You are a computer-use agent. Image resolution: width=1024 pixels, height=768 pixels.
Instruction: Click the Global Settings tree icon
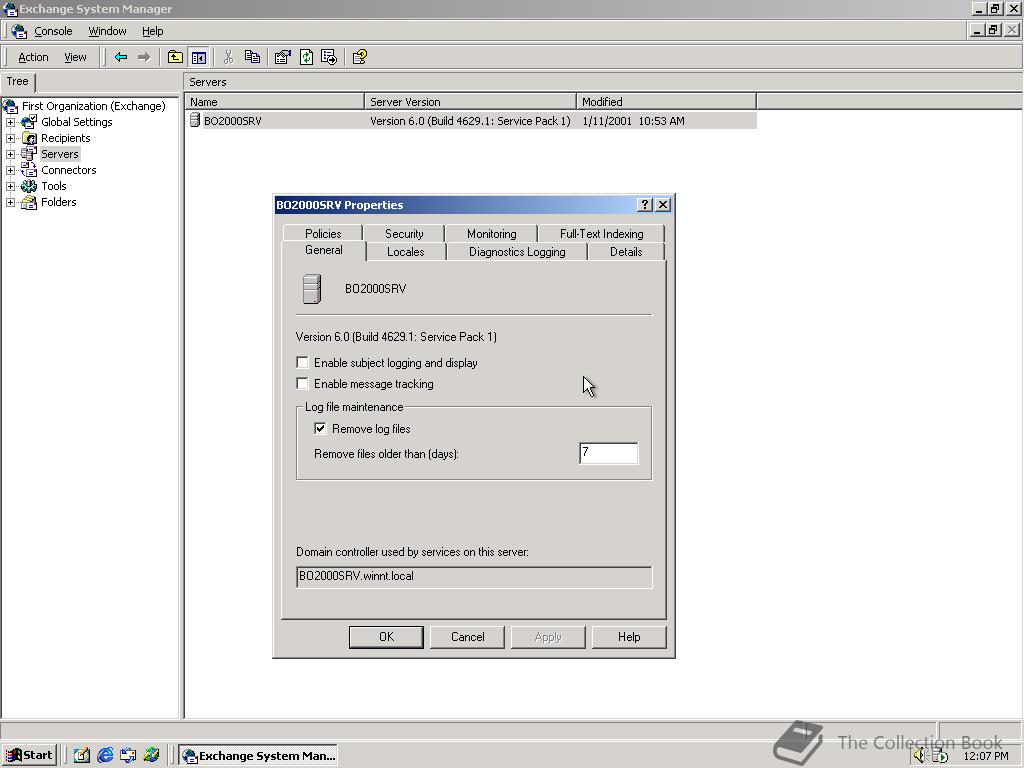click(x=29, y=121)
